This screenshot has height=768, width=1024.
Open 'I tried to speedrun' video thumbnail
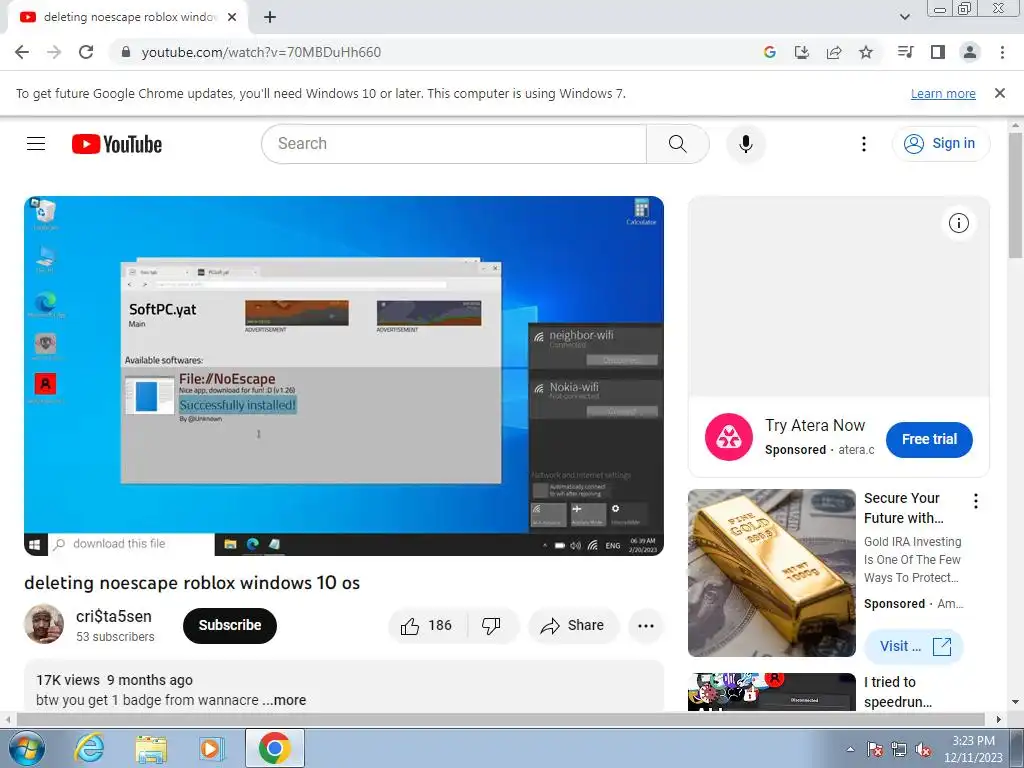pos(771,692)
